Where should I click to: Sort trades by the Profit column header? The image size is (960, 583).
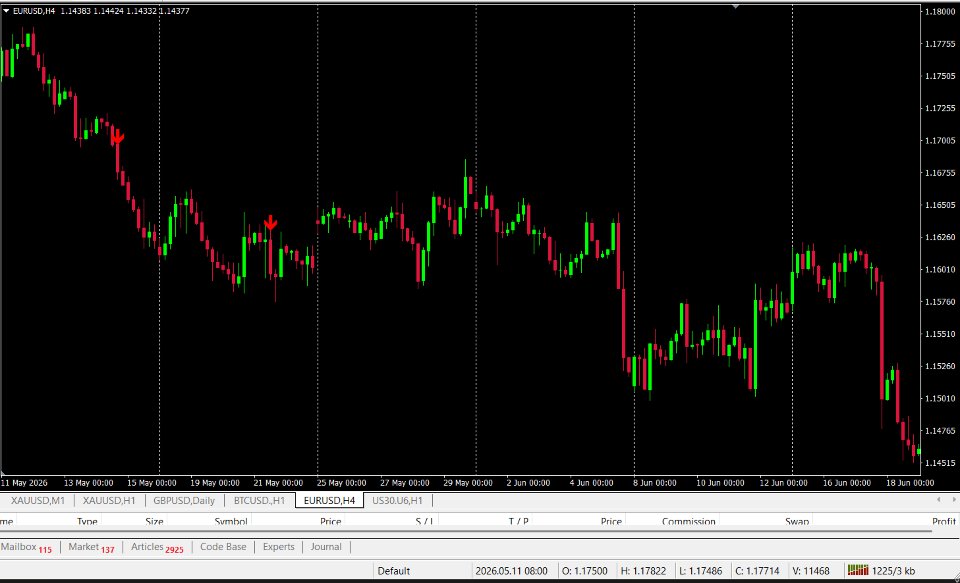pos(943,522)
